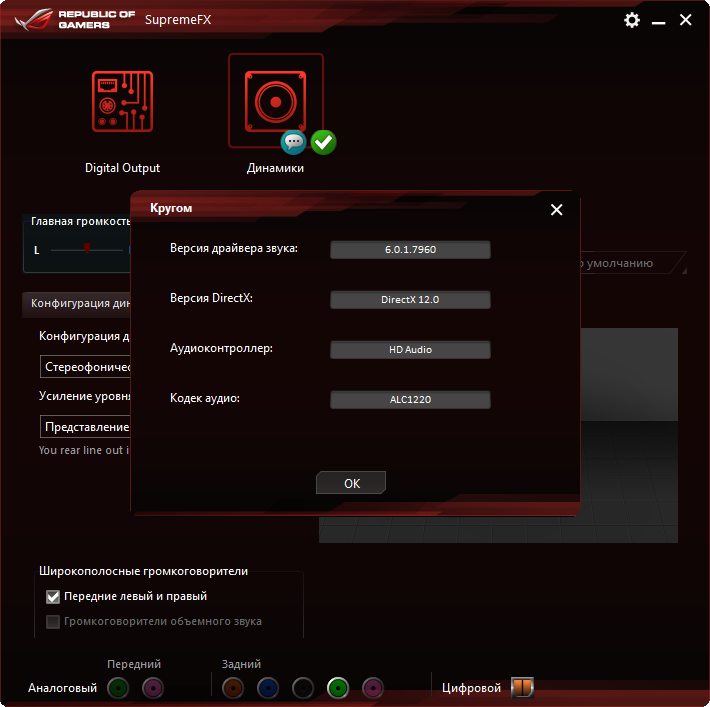Open the Представление dropdown

pos(85,427)
